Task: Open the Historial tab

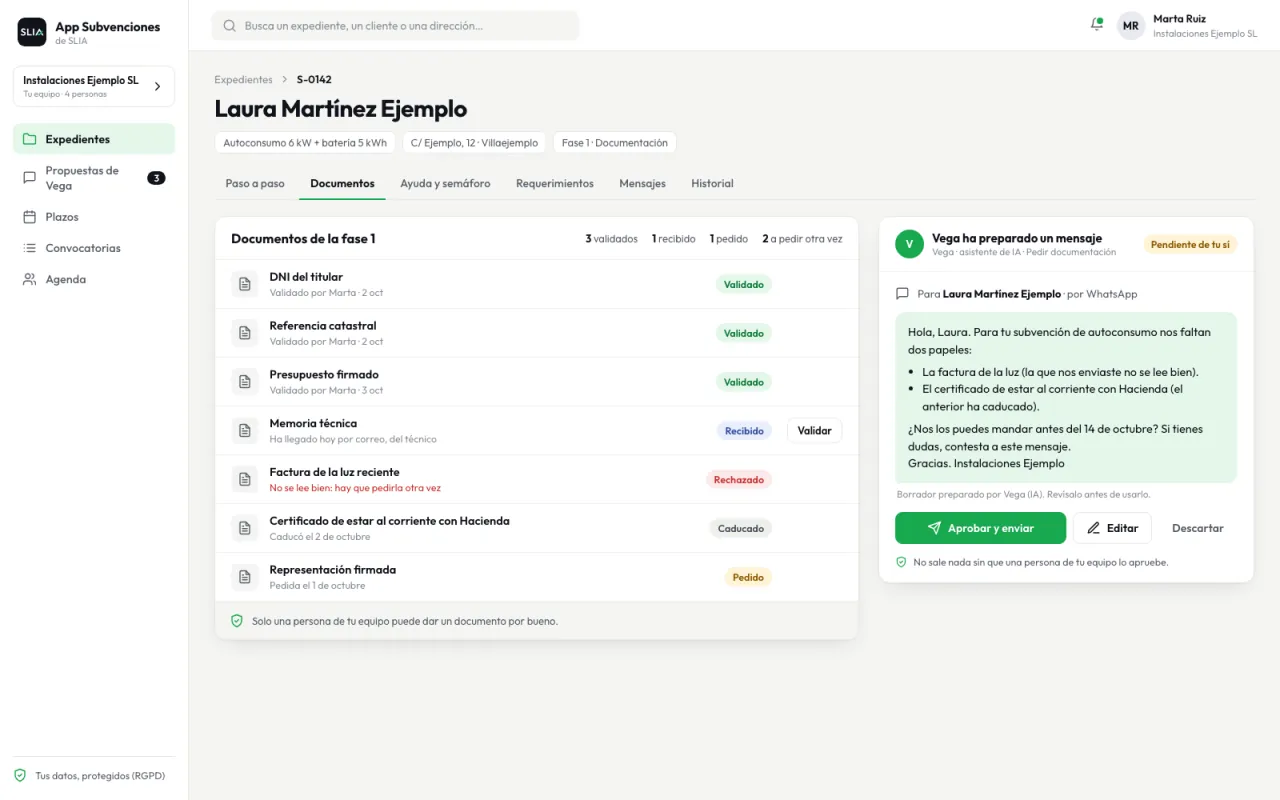Action: [x=712, y=184]
